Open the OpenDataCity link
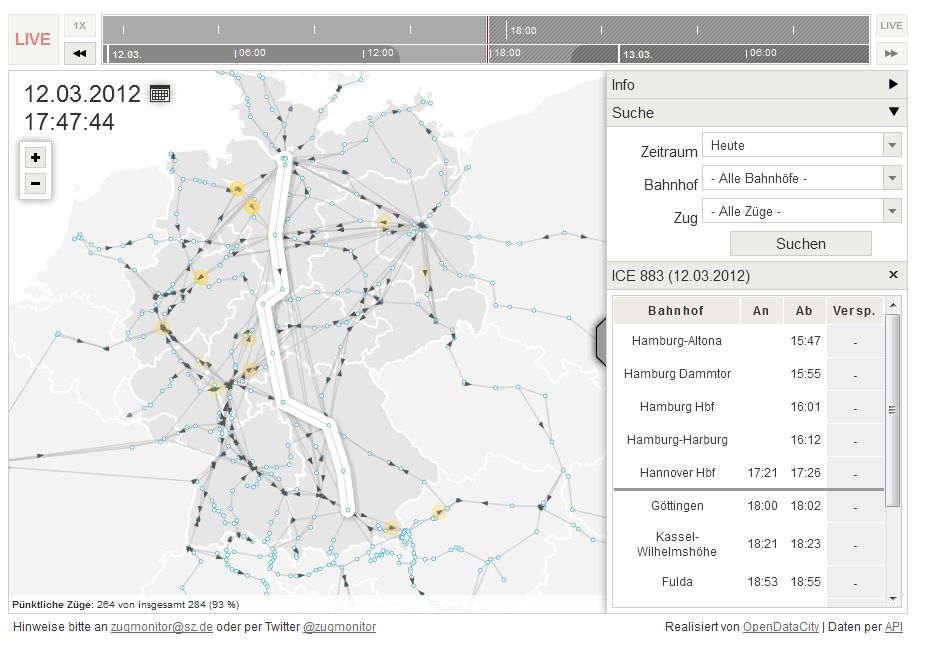The width and height of the screenshot is (927, 660). coord(782,627)
